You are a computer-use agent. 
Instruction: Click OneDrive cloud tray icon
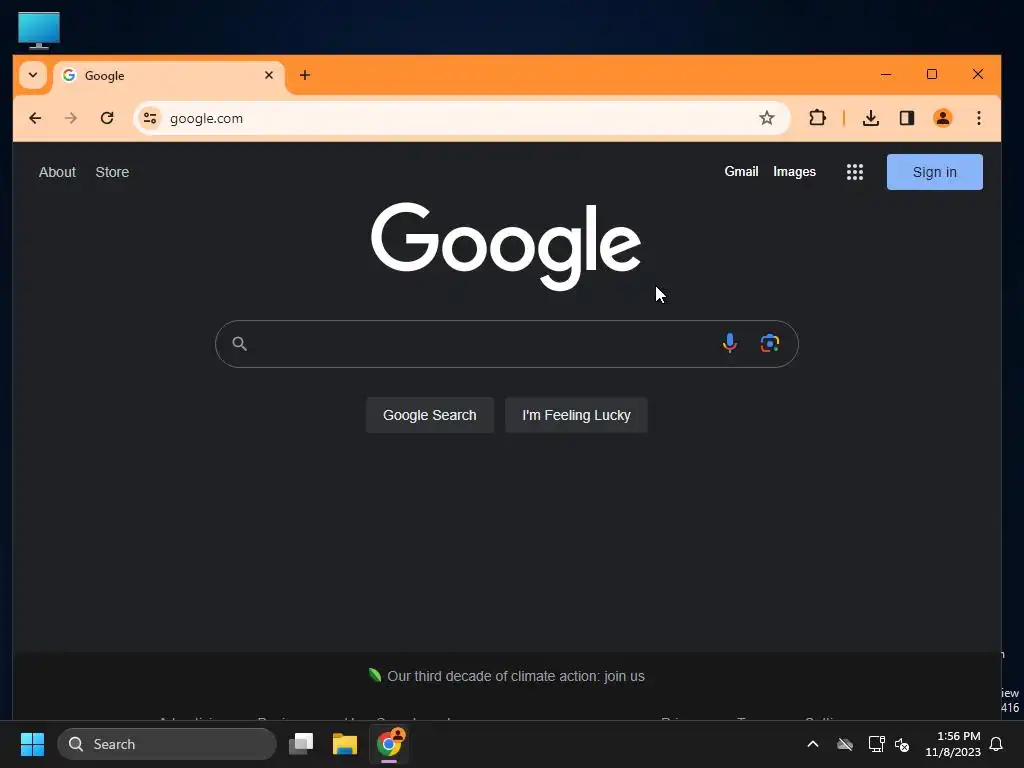coord(845,744)
